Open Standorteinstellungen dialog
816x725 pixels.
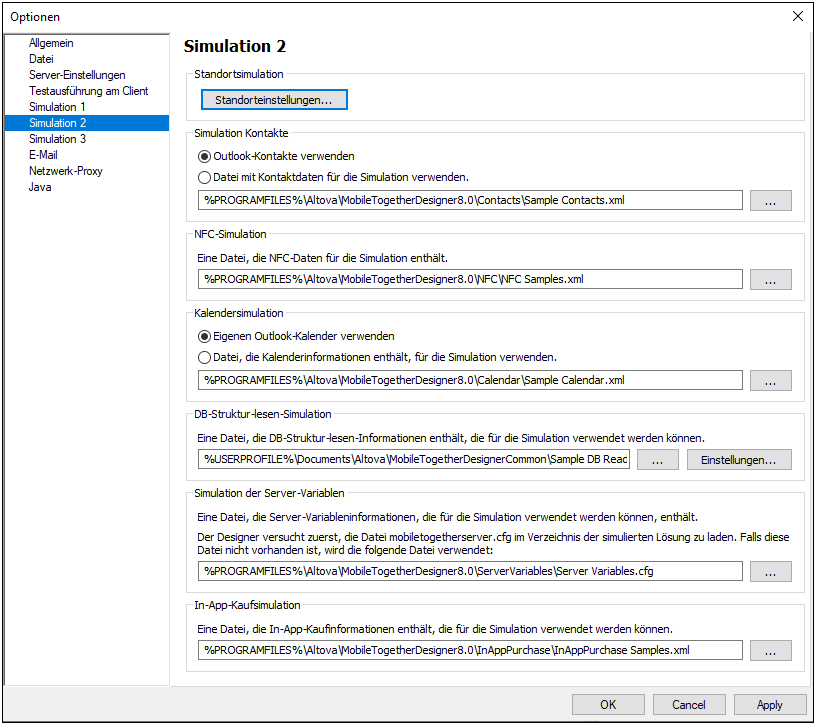[x=274, y=99]
